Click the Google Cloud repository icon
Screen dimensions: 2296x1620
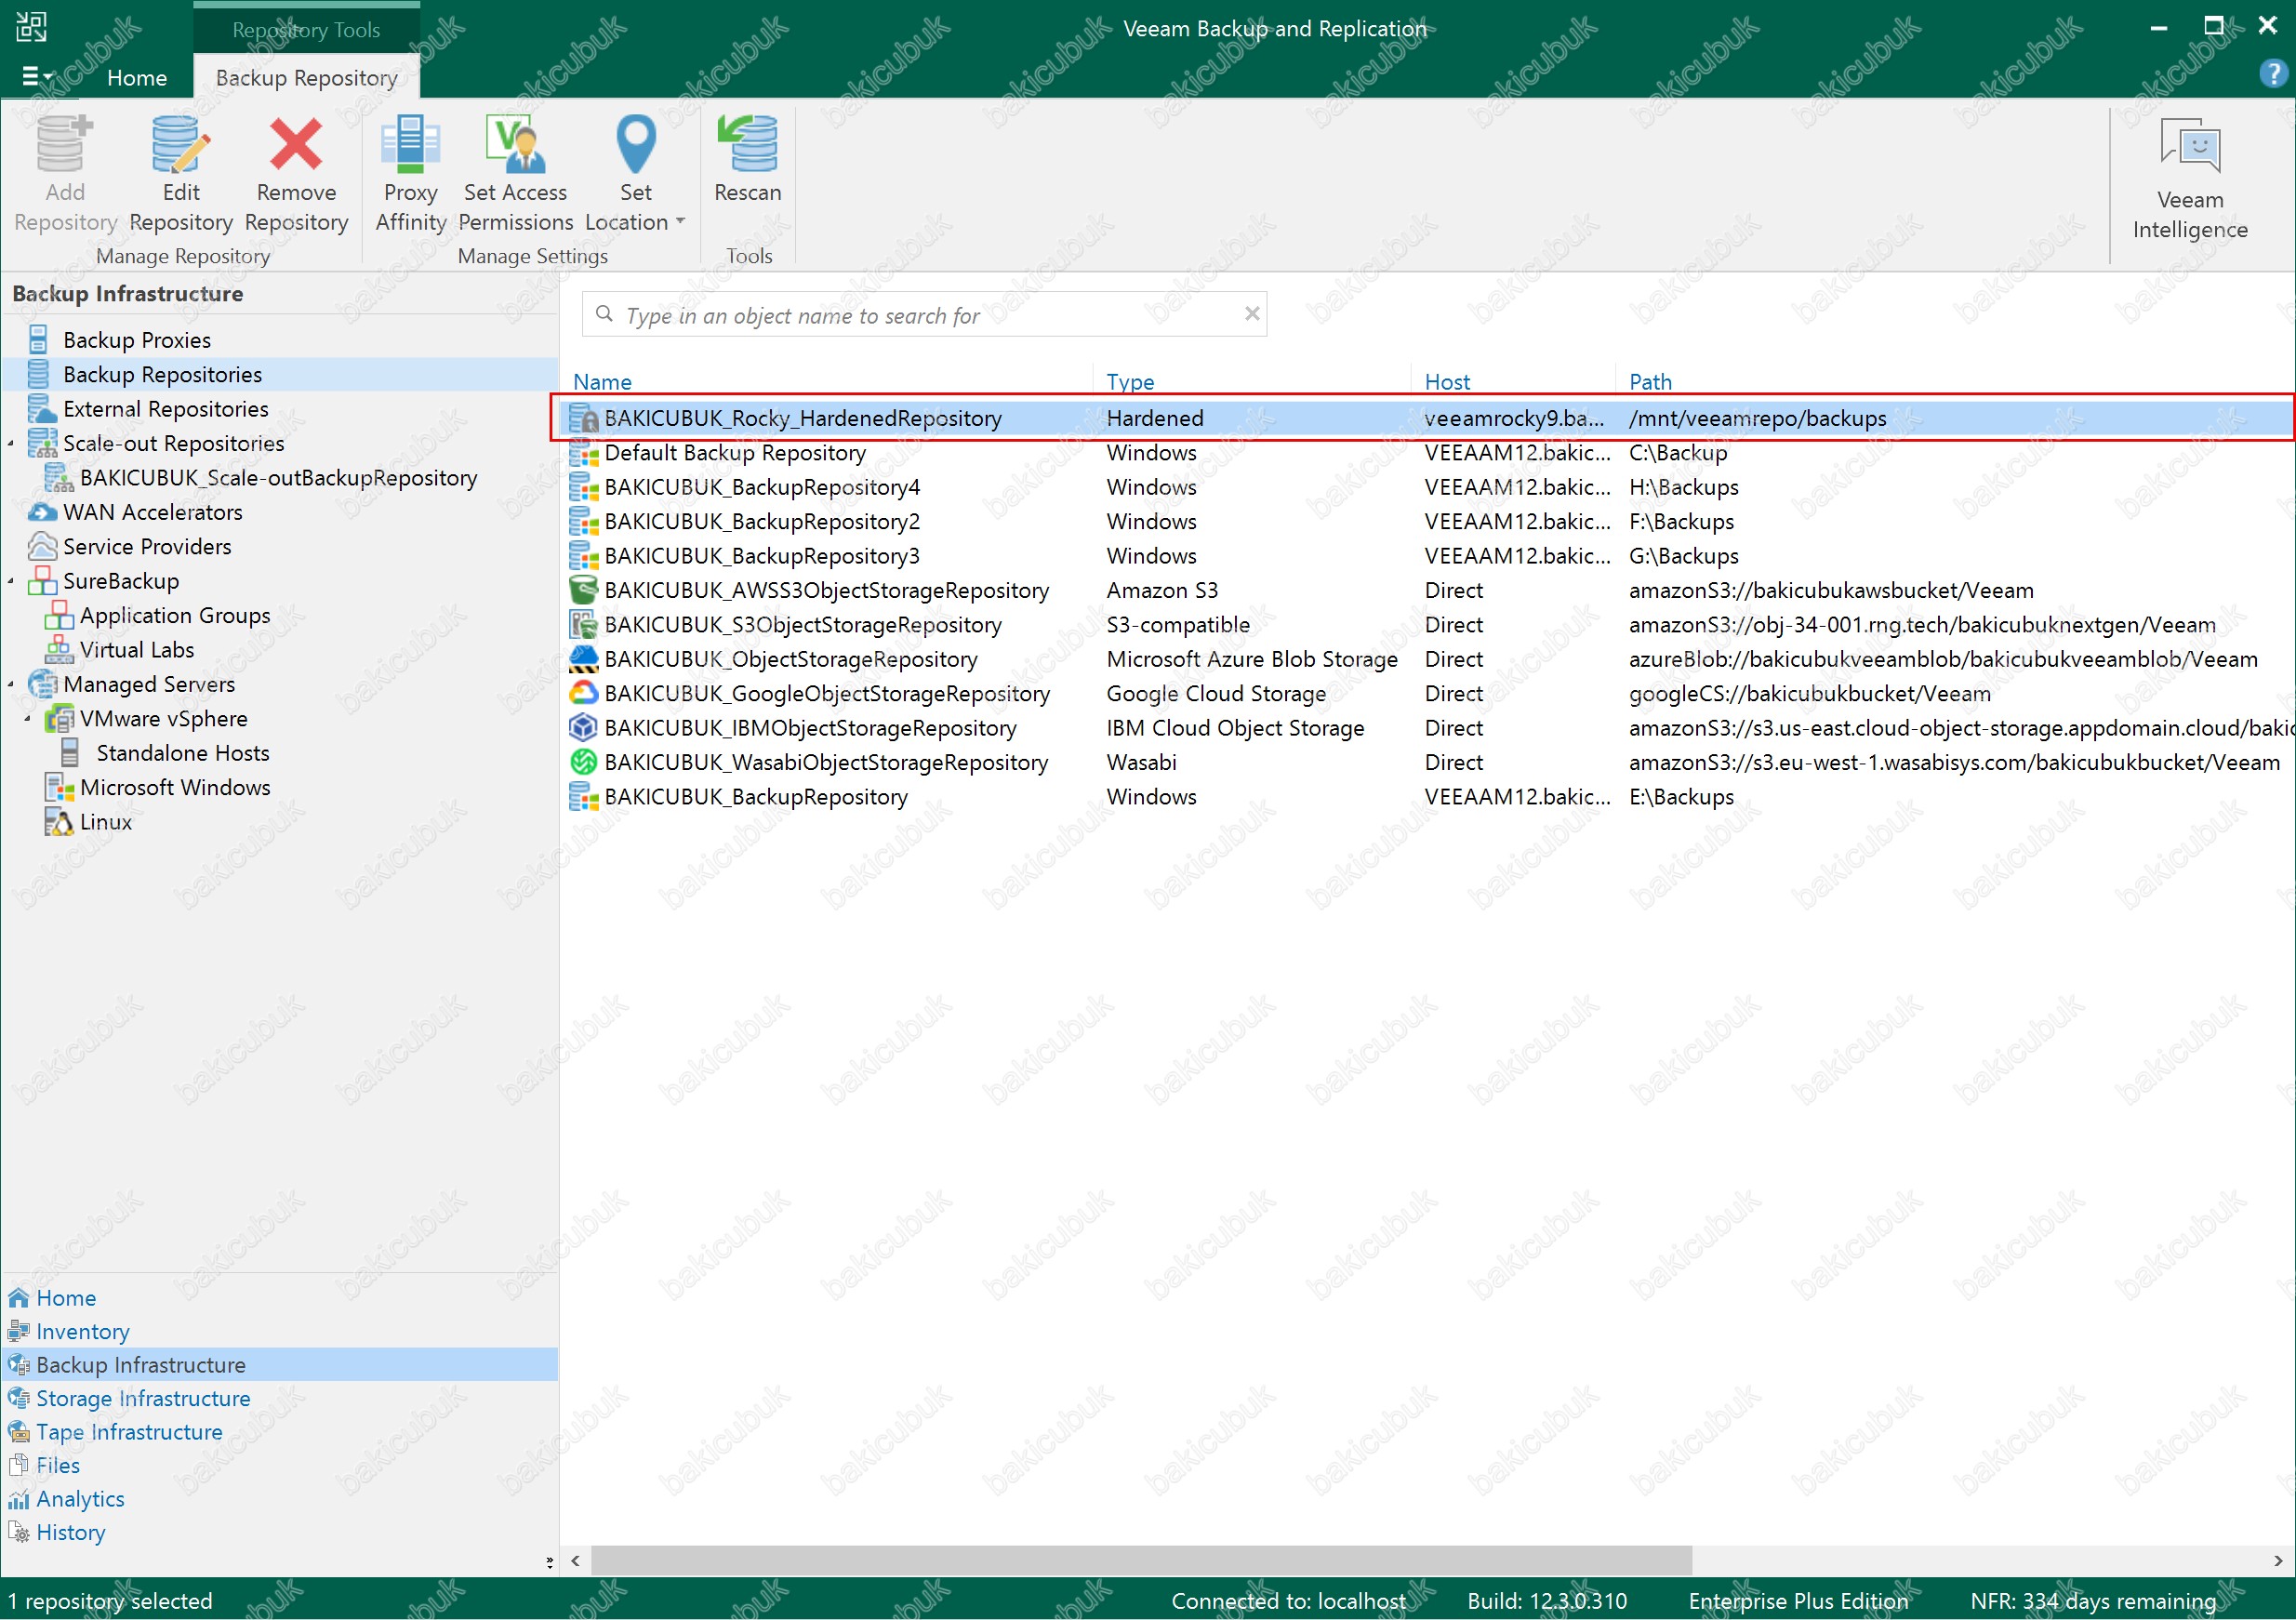[x=583, y=693]
